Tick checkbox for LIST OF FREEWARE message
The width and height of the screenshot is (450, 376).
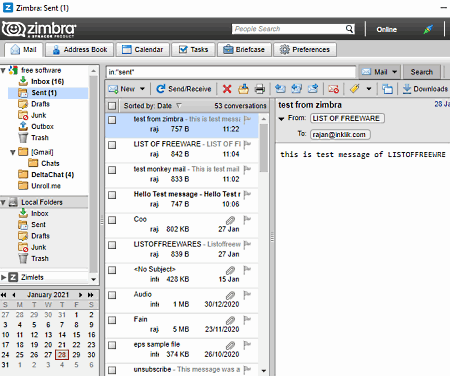click(112, 145)
